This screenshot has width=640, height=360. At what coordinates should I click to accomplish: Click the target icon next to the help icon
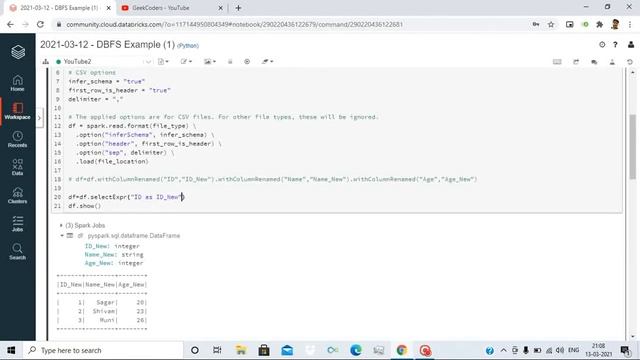pos(602,44)
